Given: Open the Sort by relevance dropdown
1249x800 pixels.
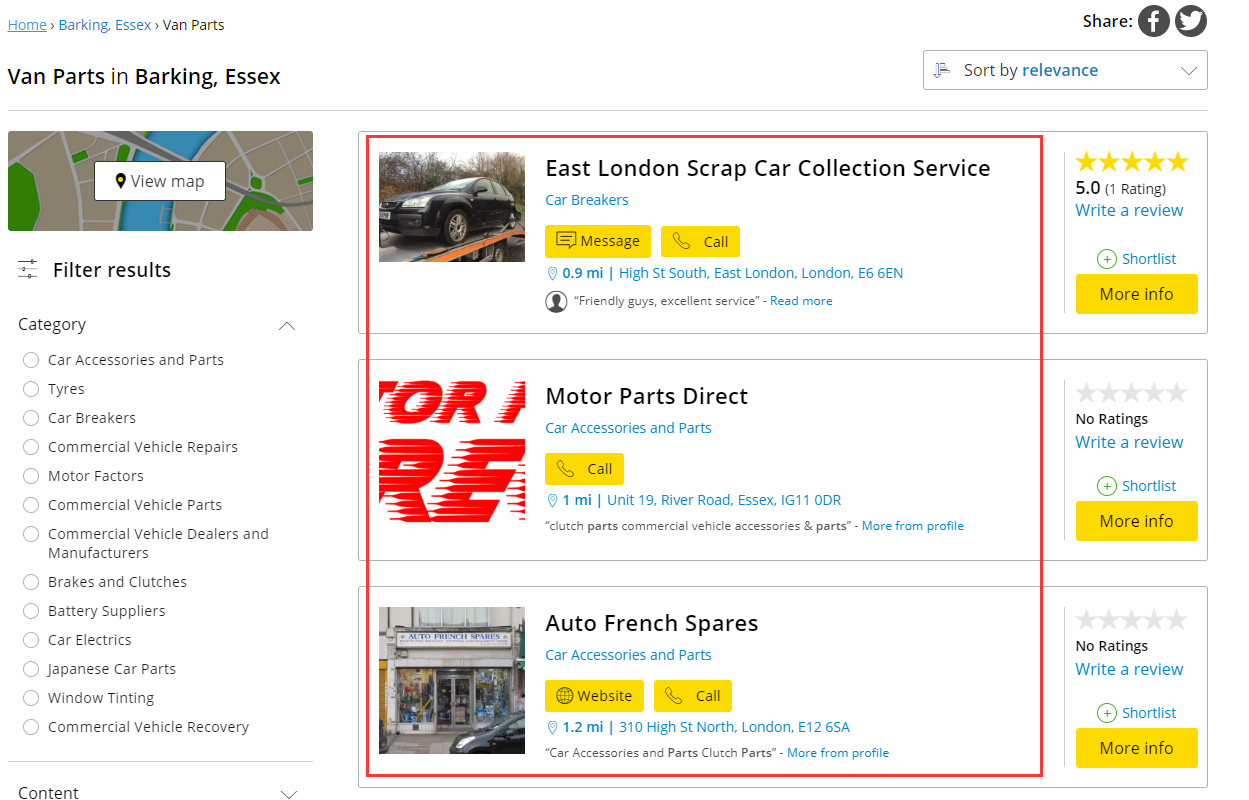Looking at the screenshot, I should click(x=1064, y=70).
